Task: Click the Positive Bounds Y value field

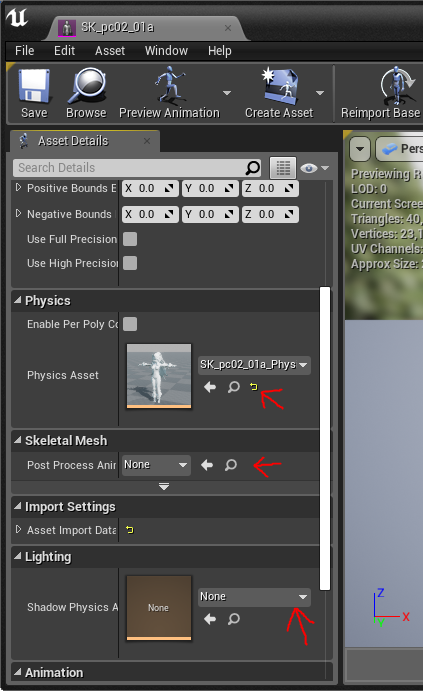Action: [210, 189]
